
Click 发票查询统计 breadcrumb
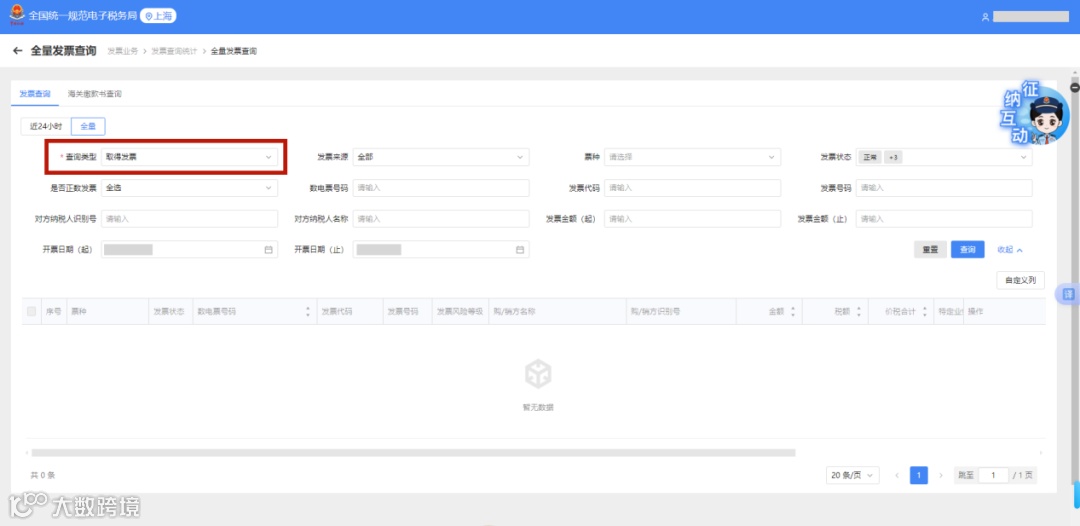(x=174, y=52)
